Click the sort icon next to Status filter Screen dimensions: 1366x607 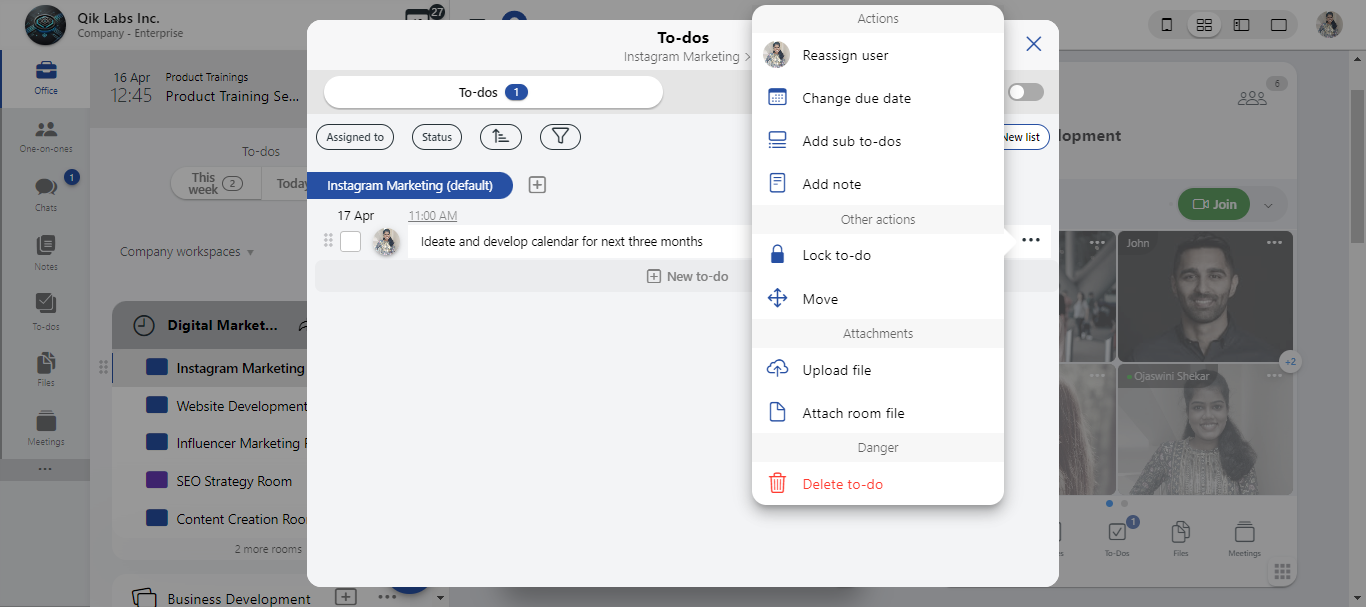click(500, 137)
